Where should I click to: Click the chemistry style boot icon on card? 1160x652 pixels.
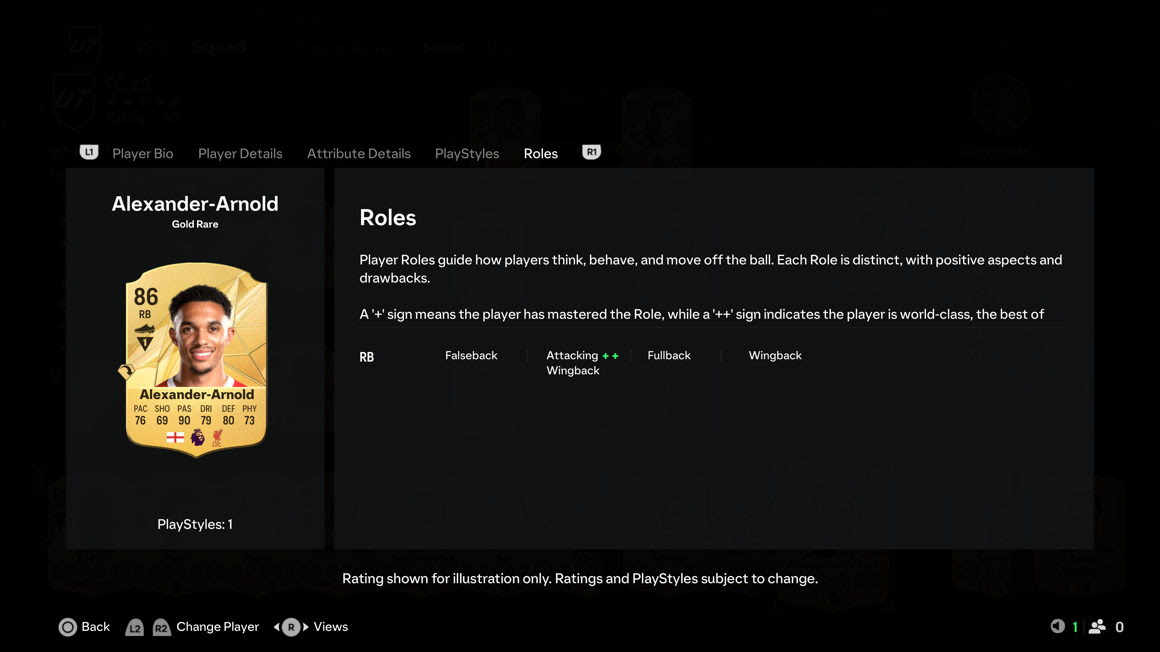[145, 329]
